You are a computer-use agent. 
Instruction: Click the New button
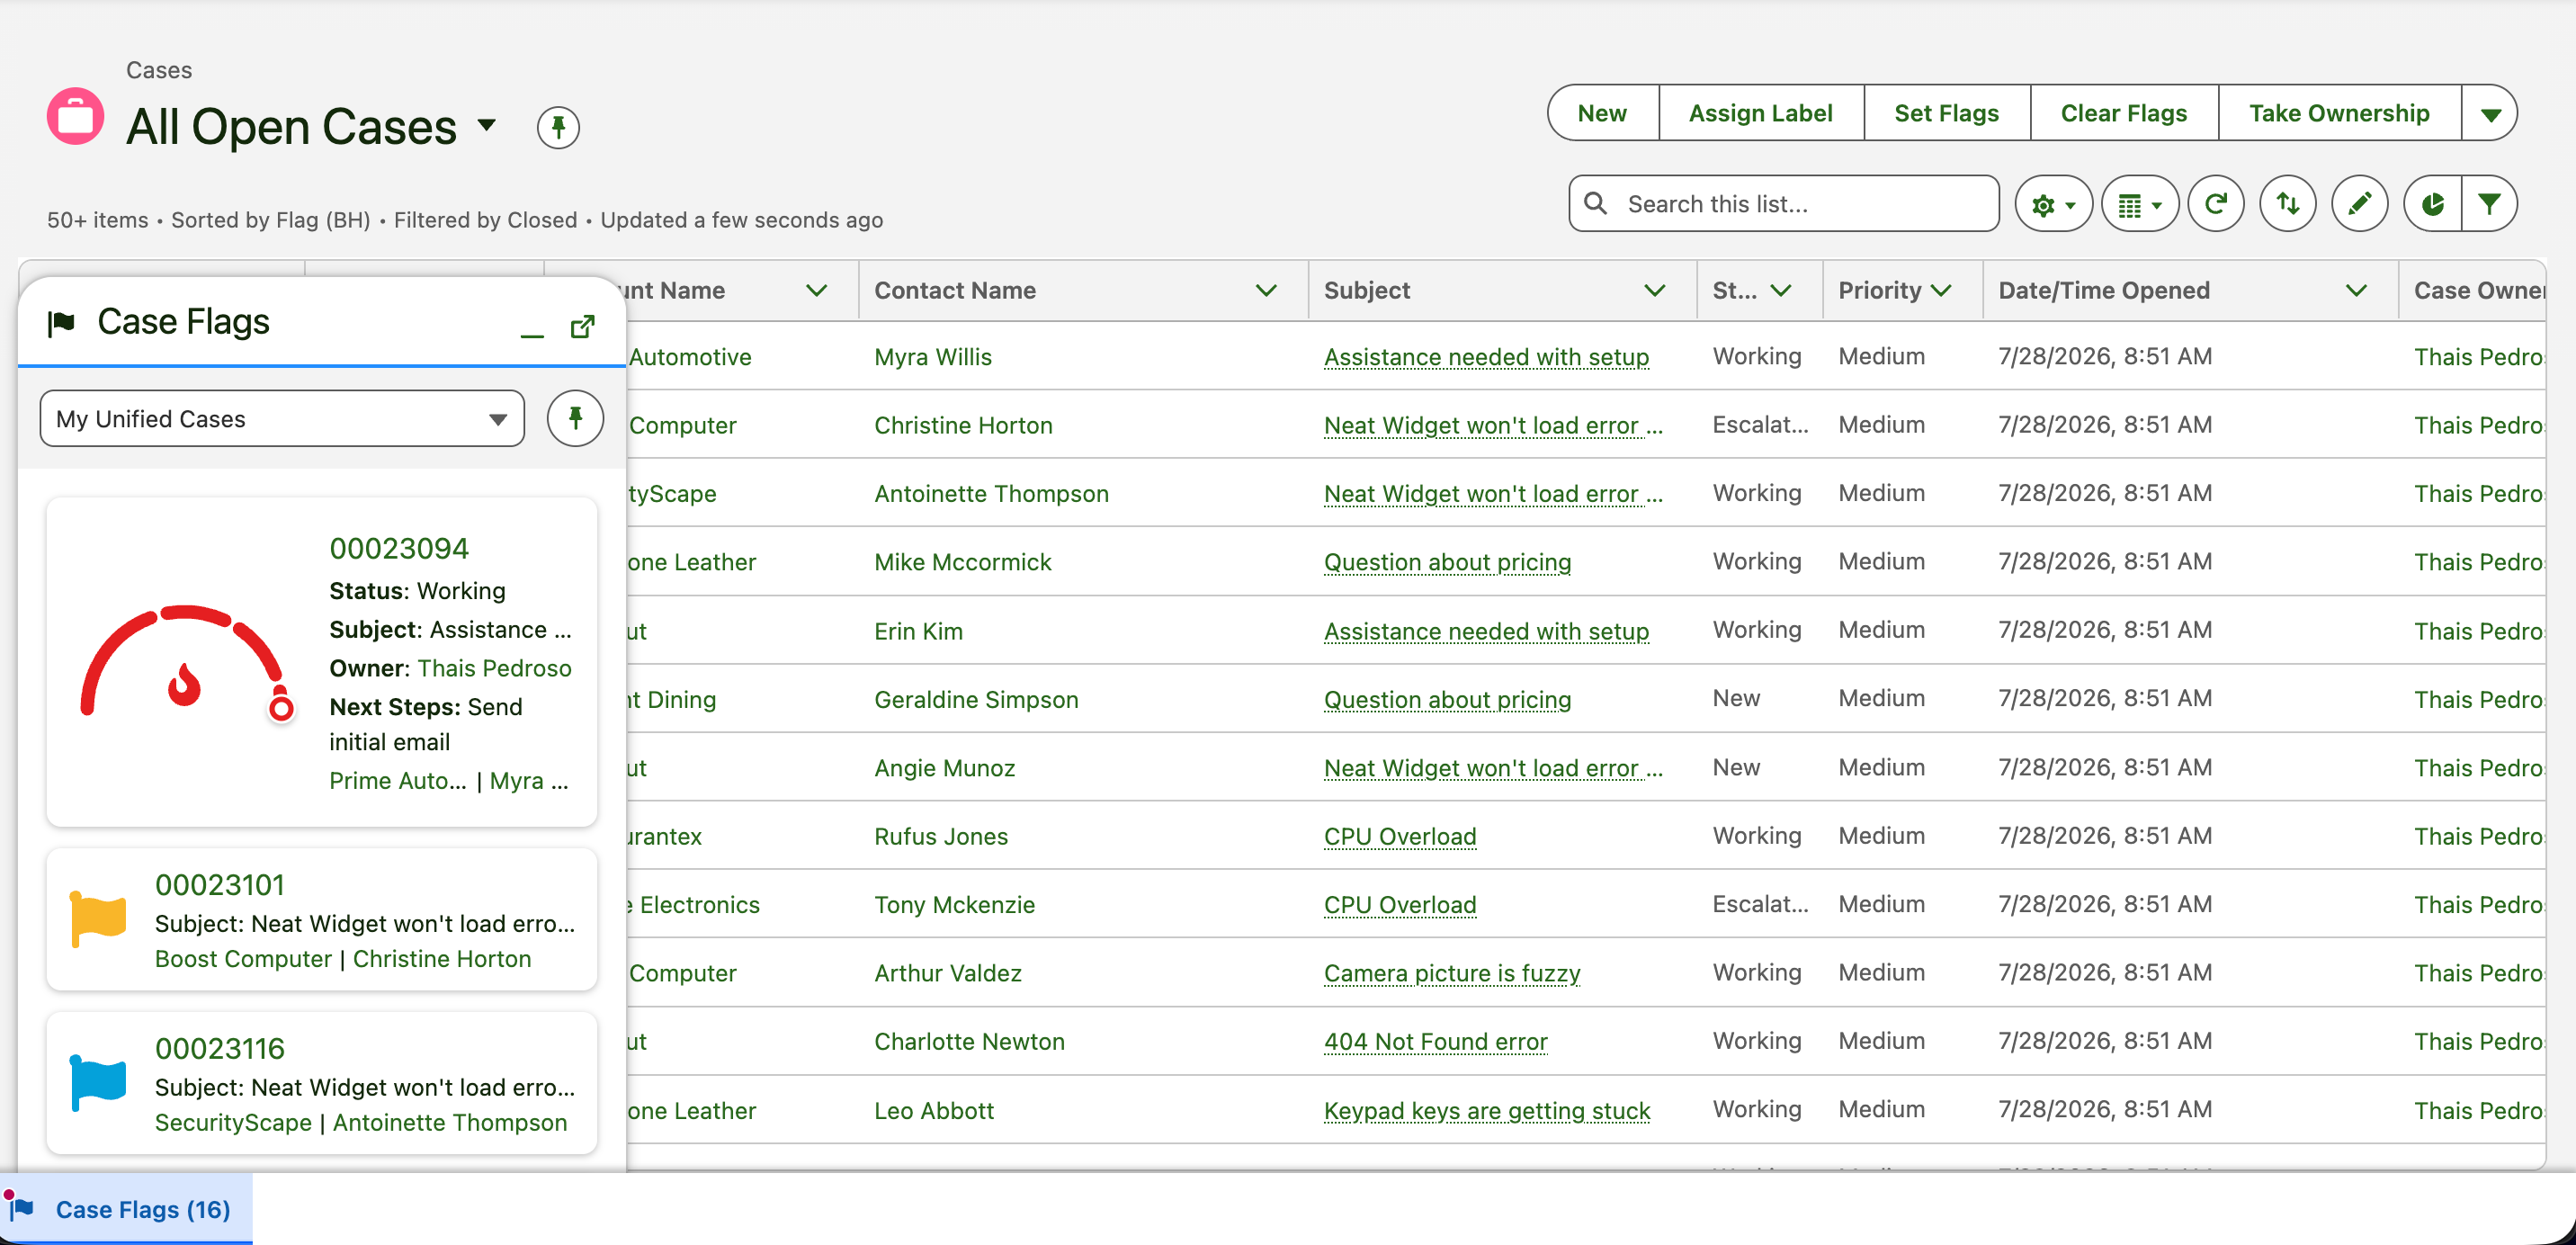(x=1602, y=113)
